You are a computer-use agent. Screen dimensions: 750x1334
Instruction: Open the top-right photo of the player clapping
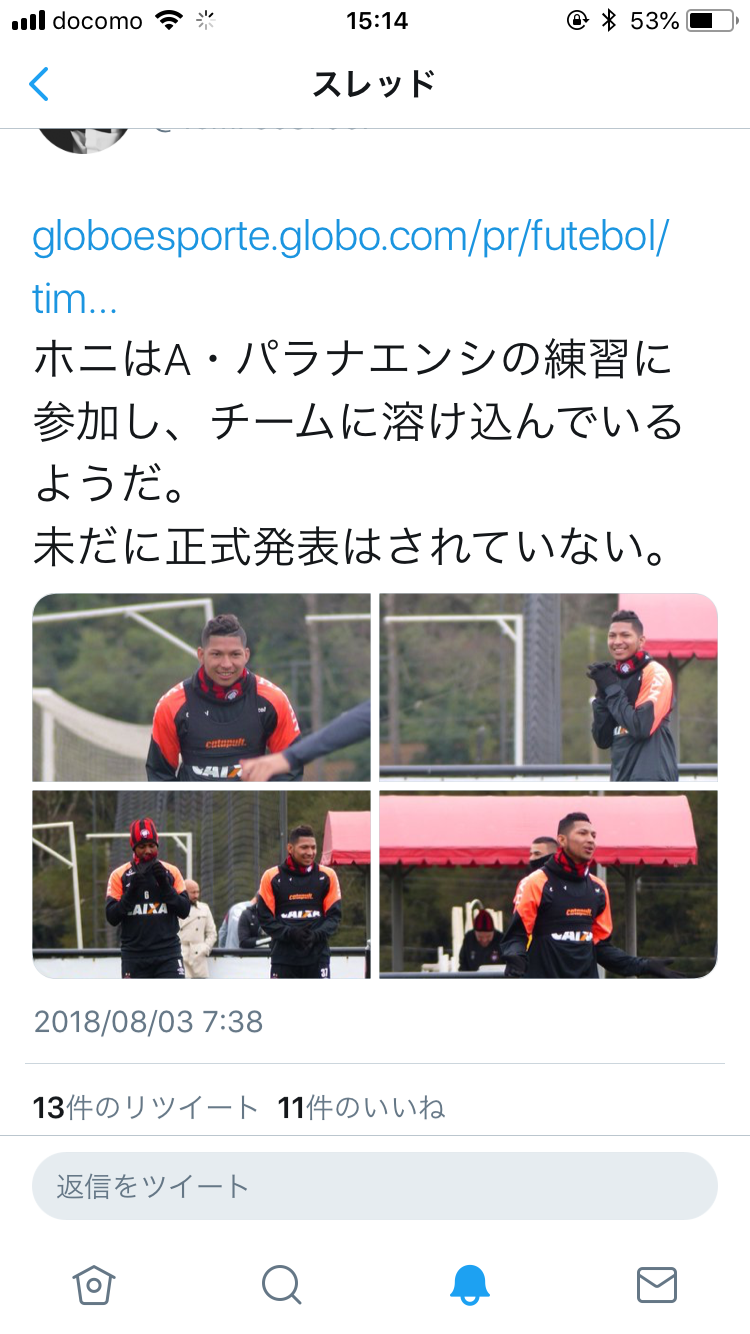(548, 687)
